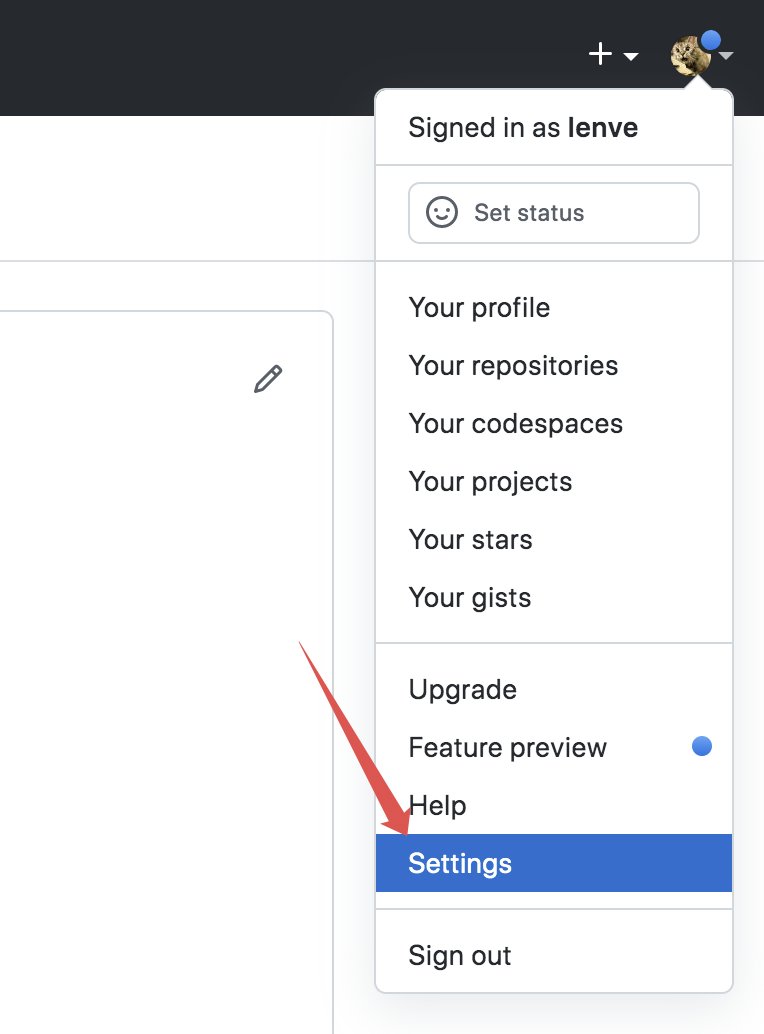View Your stars

pyautogui.click(x=470, y=540)
